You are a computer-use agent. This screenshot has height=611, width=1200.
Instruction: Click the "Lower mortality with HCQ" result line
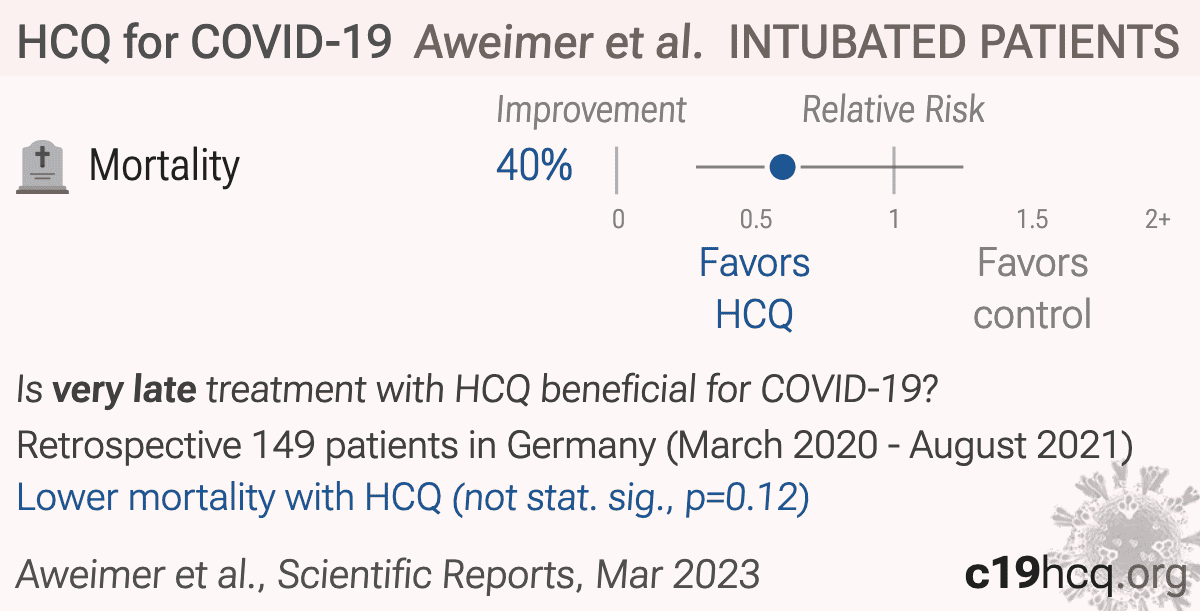pos(413,498)
